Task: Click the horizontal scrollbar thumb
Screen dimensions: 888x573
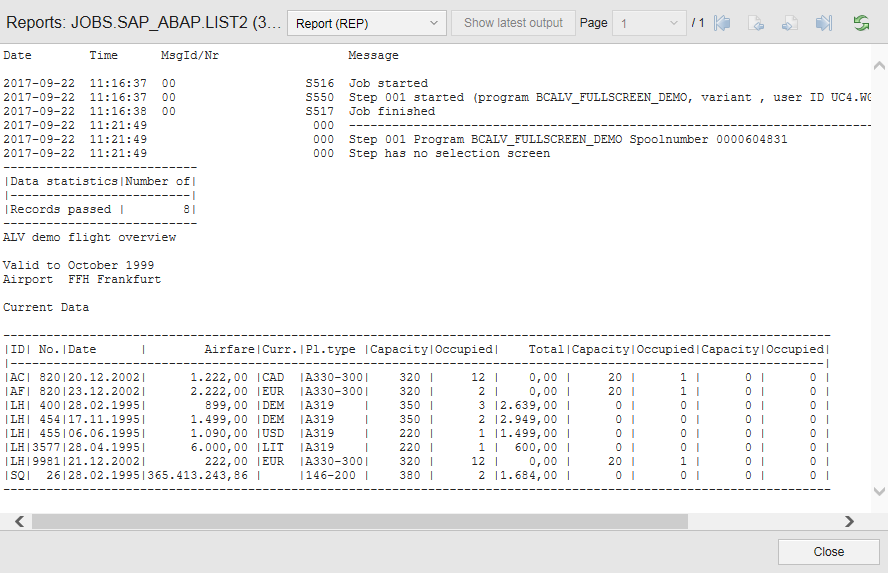Action: coord(359,522)
